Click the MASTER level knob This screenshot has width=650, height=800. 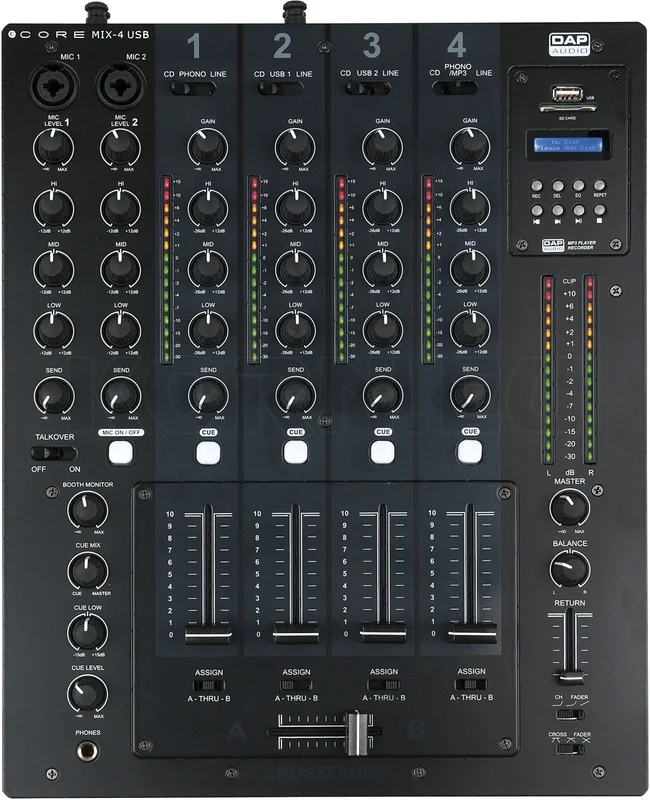569,508
